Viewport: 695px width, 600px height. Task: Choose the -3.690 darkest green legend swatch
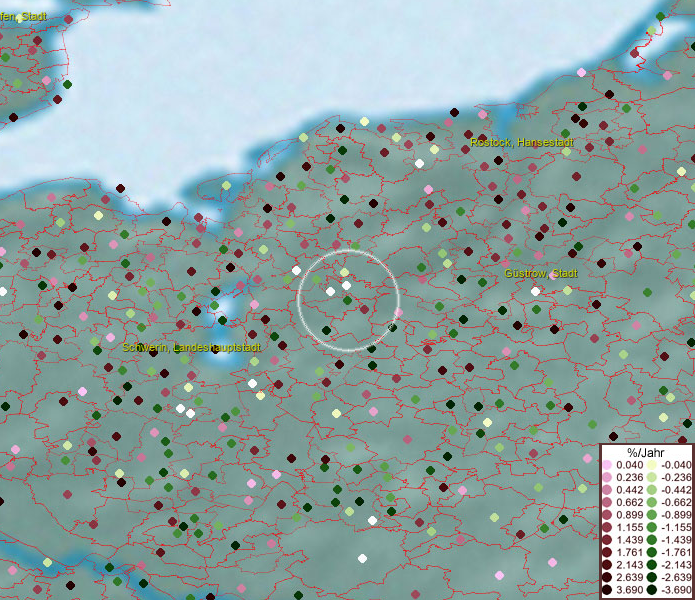coord(651,591)
